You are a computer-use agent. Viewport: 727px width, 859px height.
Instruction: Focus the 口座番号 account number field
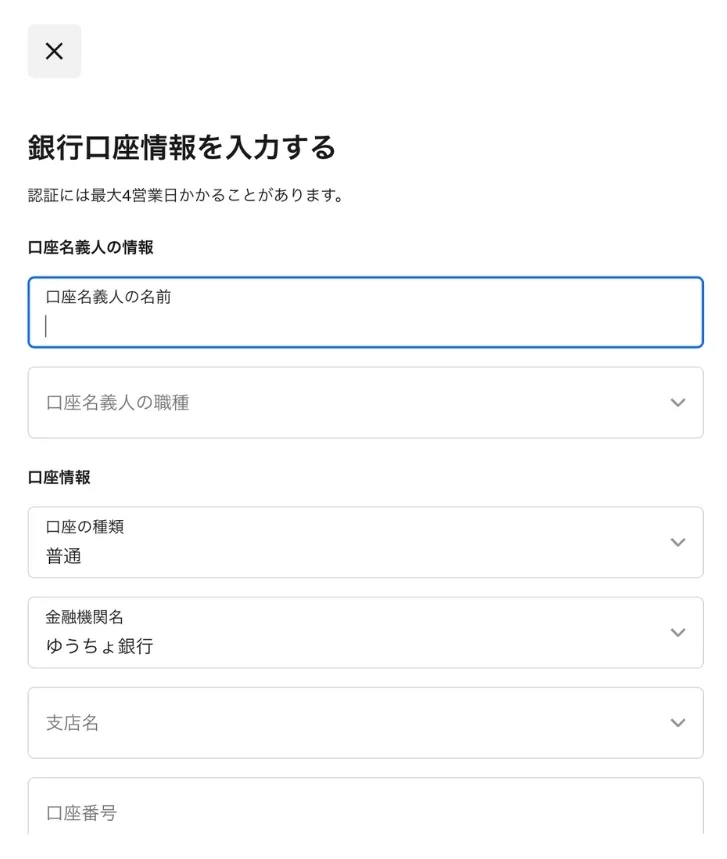tap(365, 812)
